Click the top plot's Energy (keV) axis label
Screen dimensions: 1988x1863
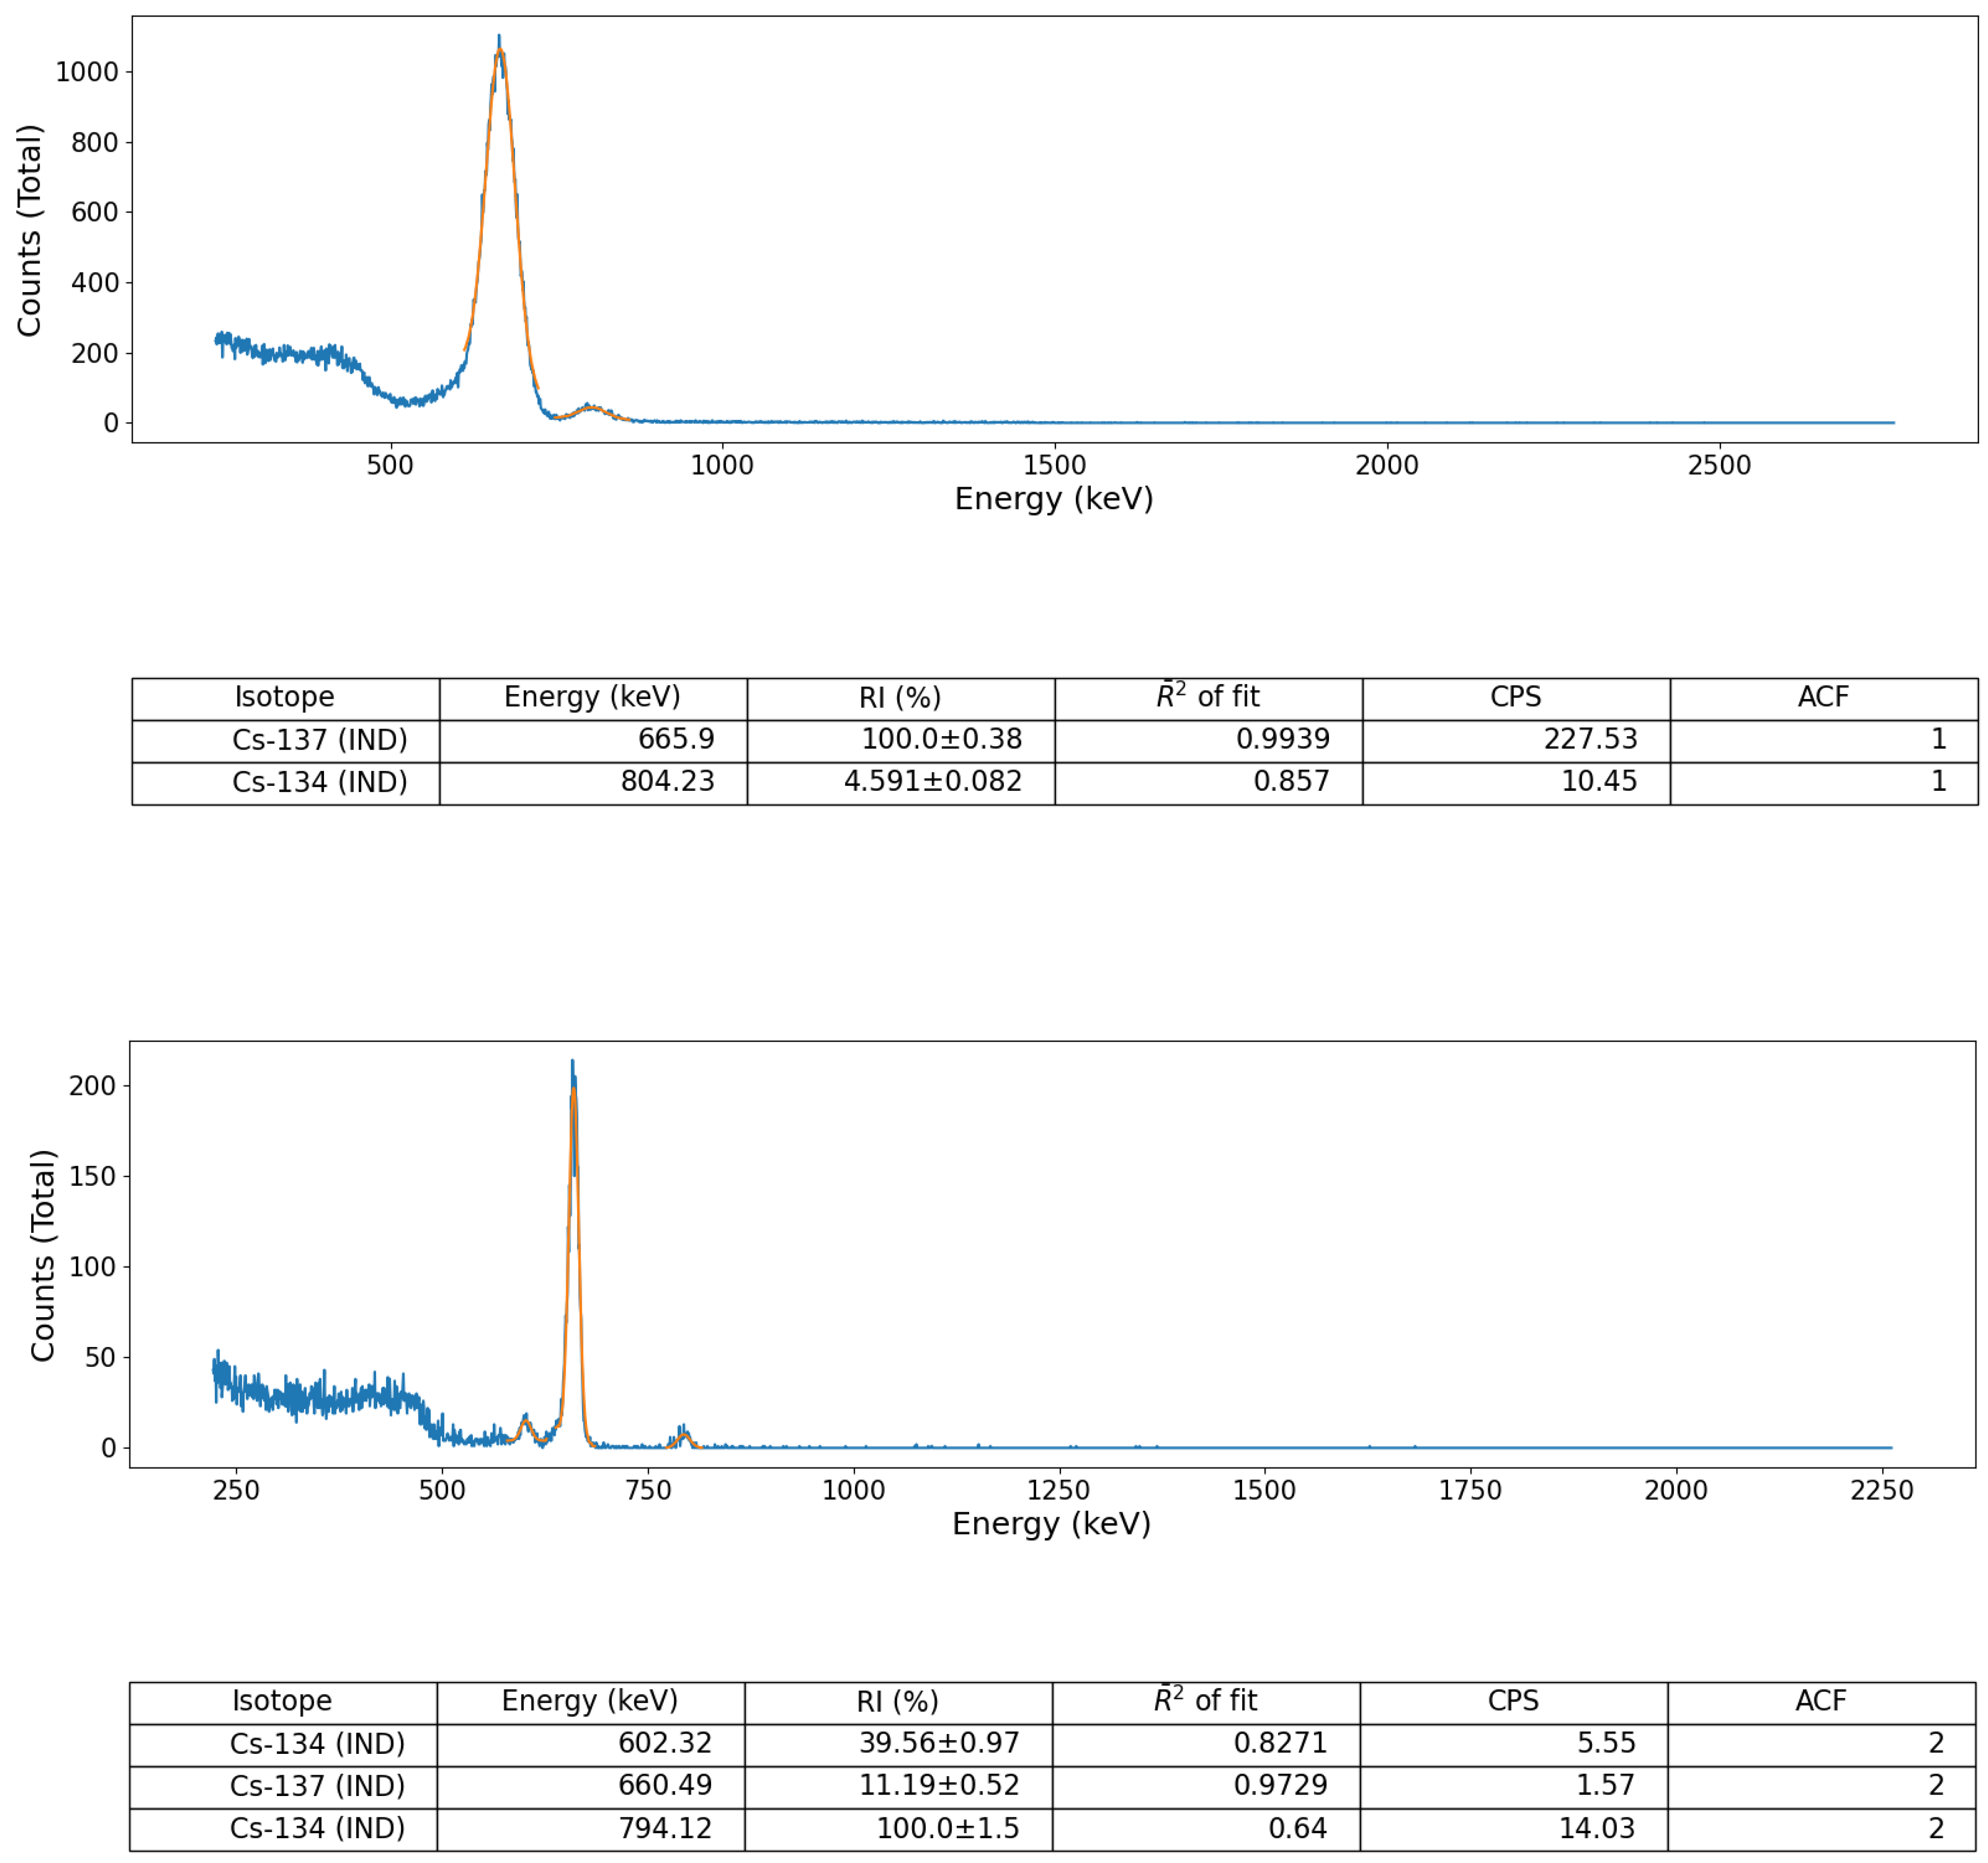tap(1053, 498)
